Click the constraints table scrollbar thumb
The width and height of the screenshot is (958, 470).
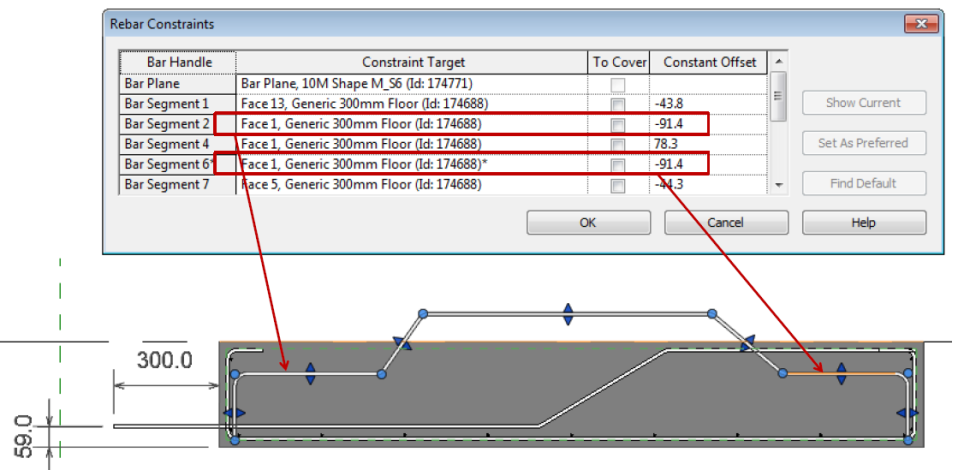[x=778, y=96]
